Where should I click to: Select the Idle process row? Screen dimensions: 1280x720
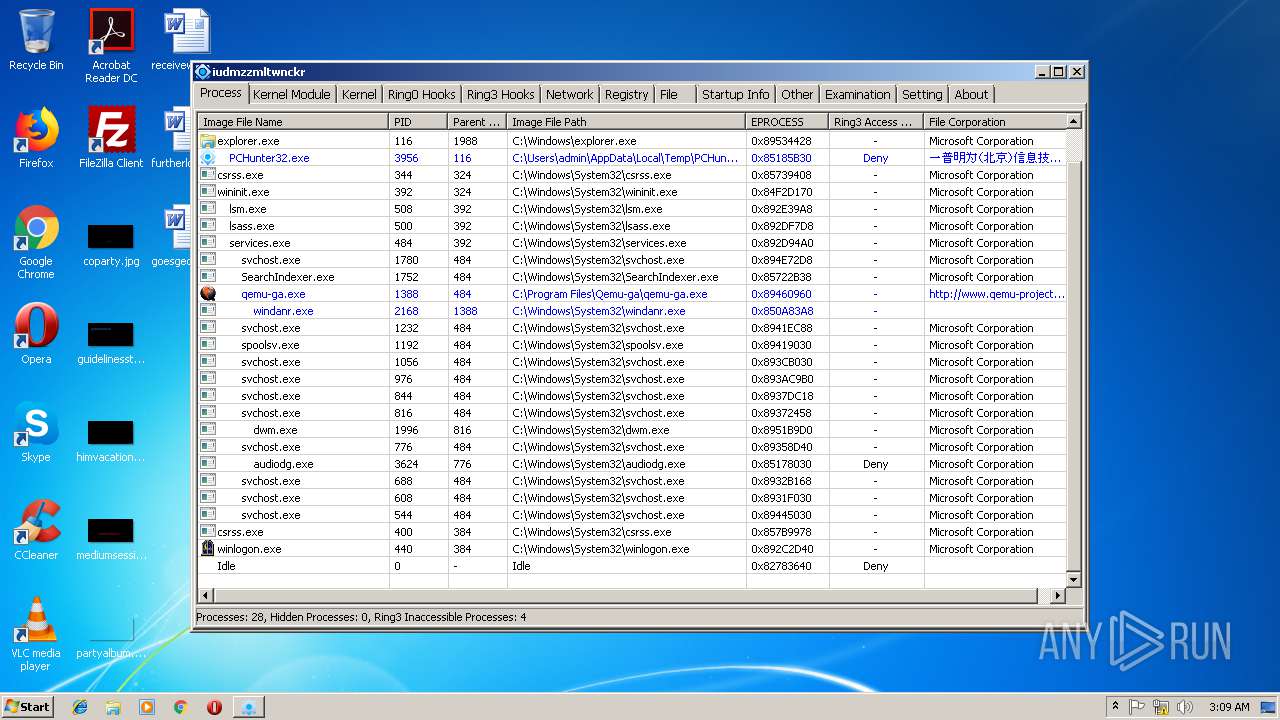click(632, 566)
